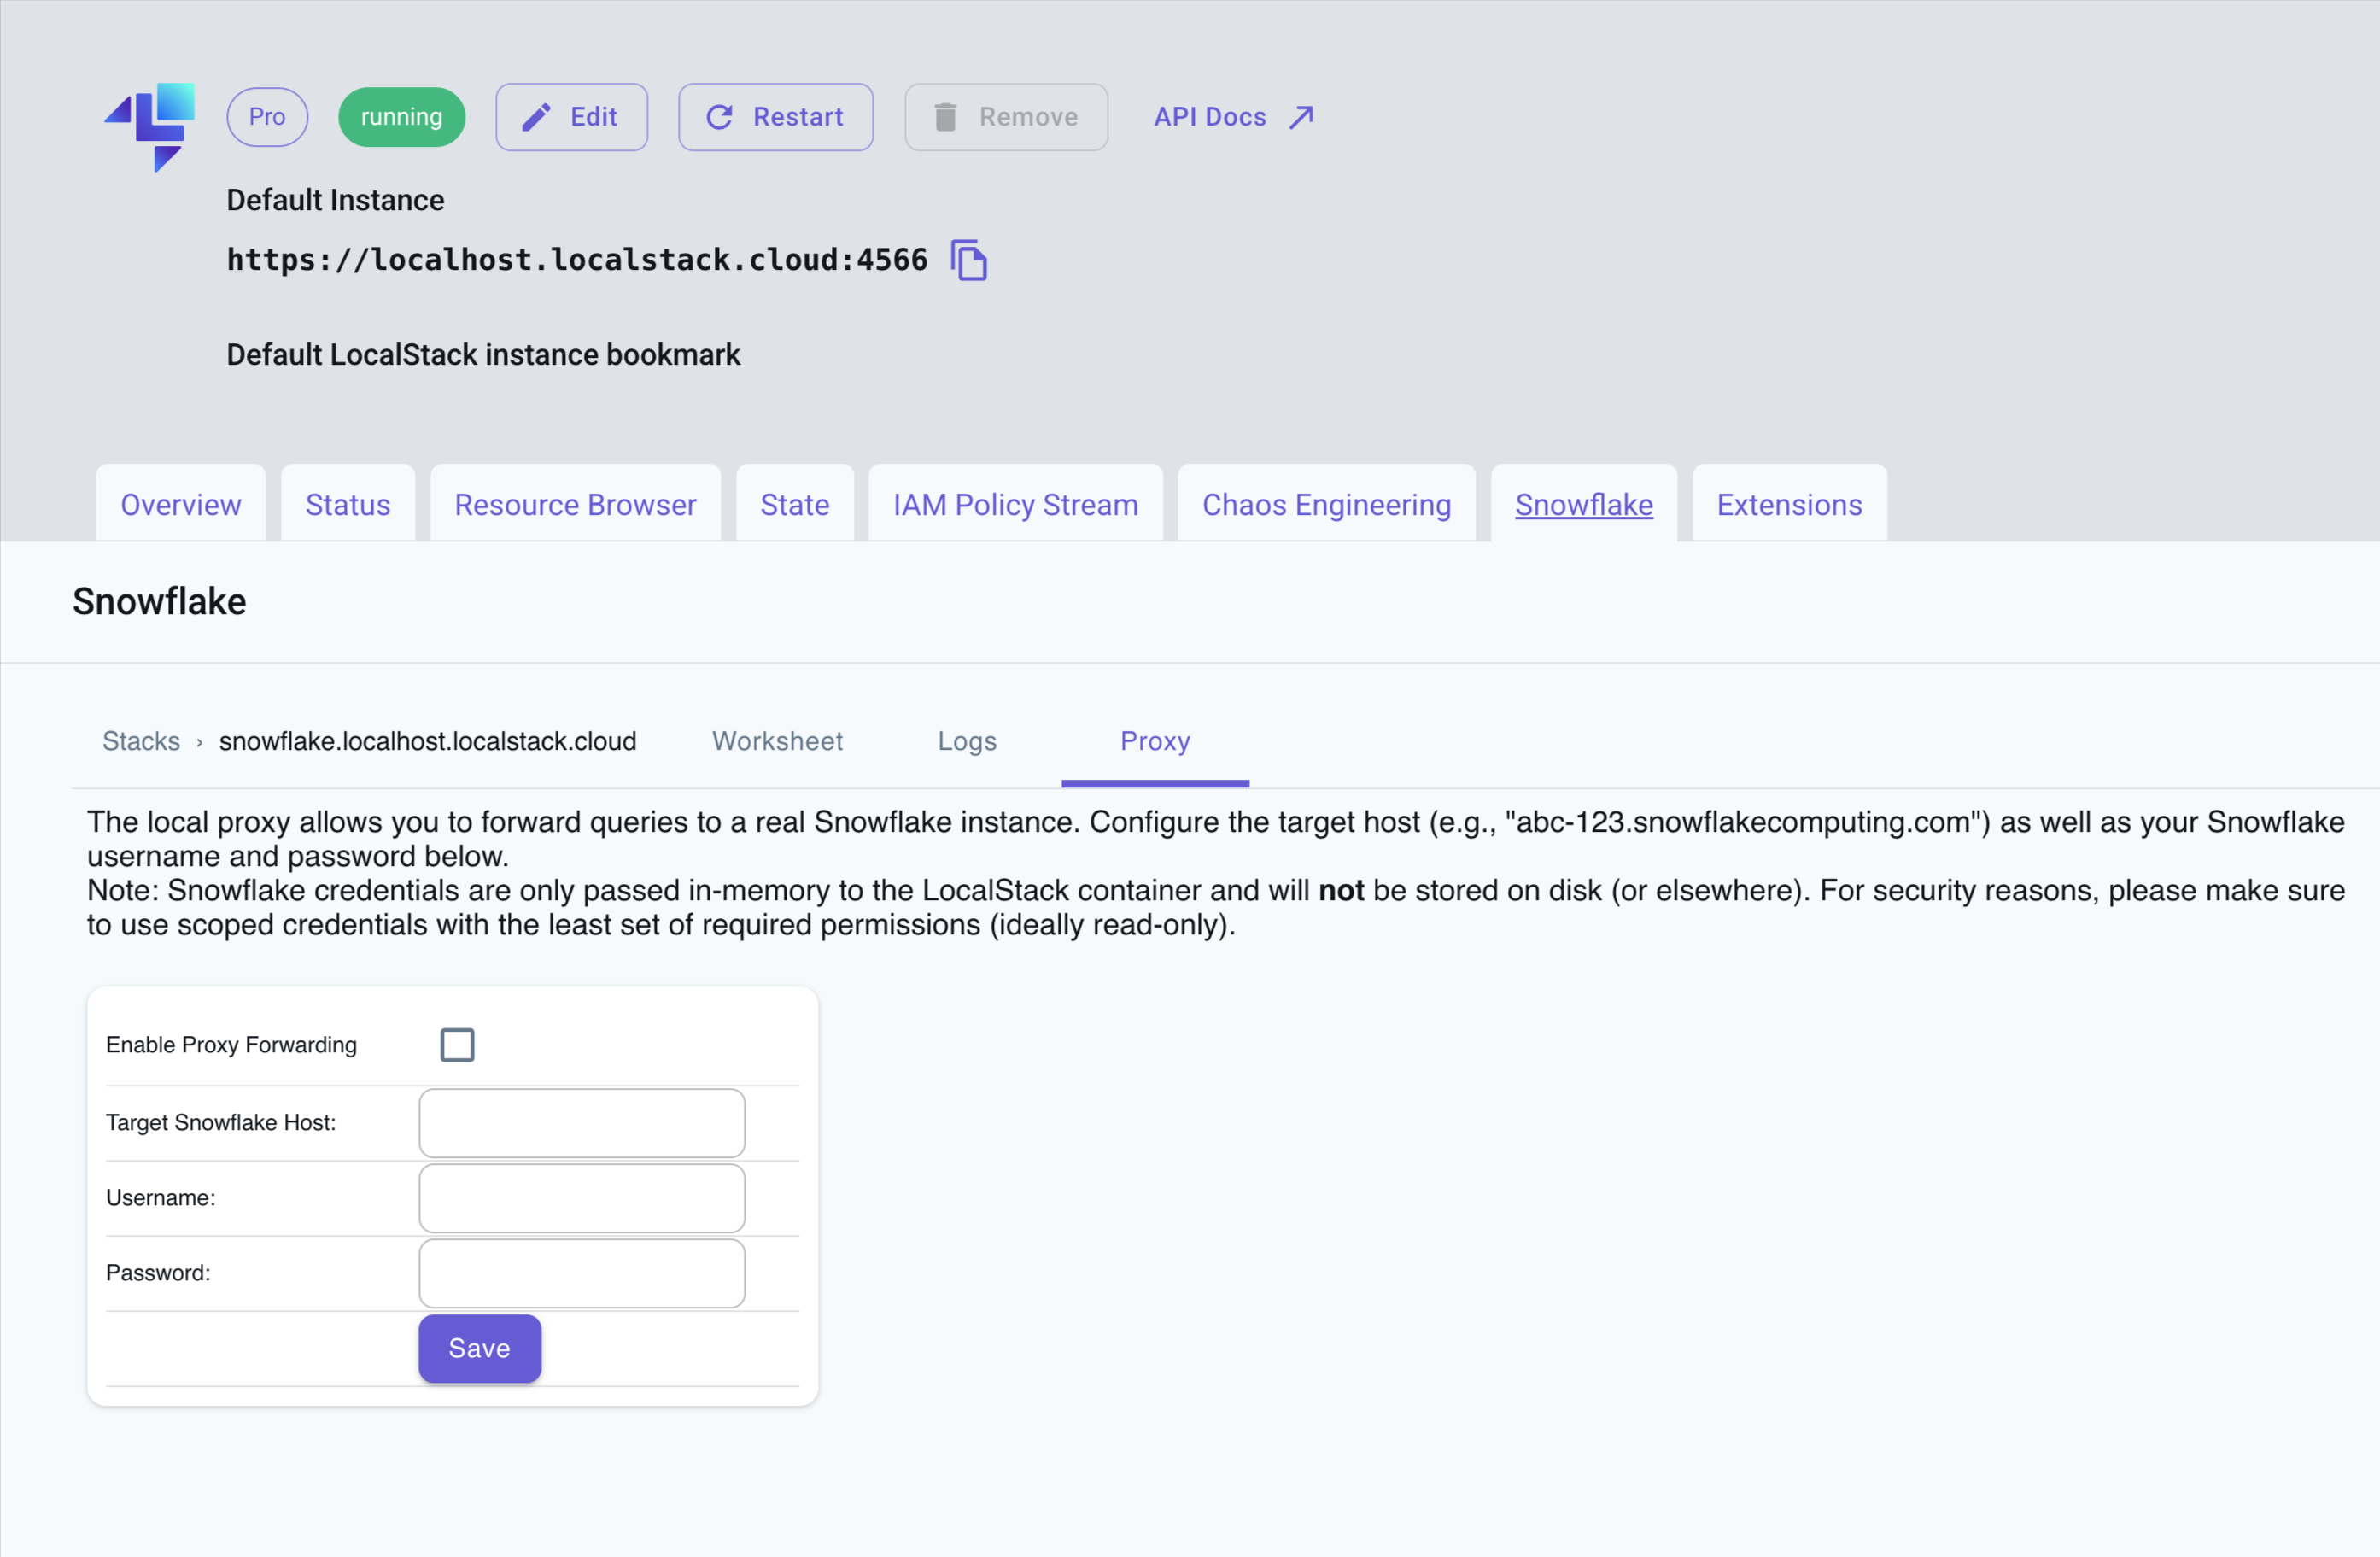This screenshot has width=2380, height=1557.
Task: Open the Extensions tab
Action: point(1789,505)
